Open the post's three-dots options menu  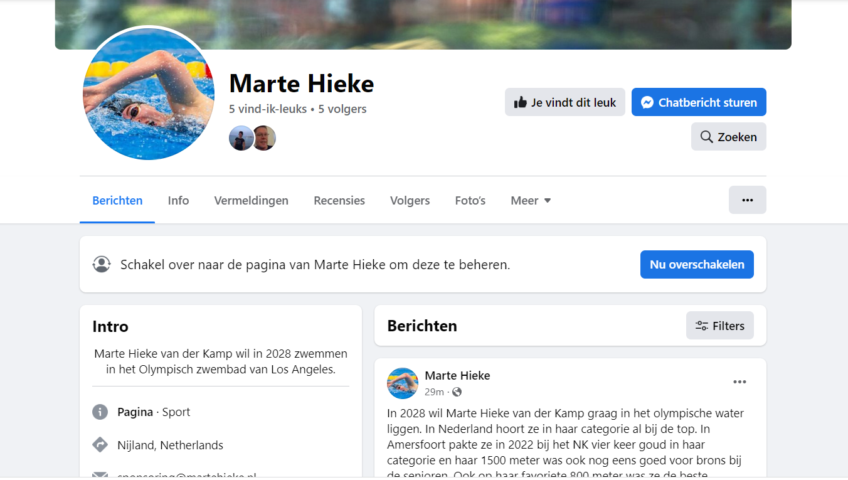(x=739, y=382)
